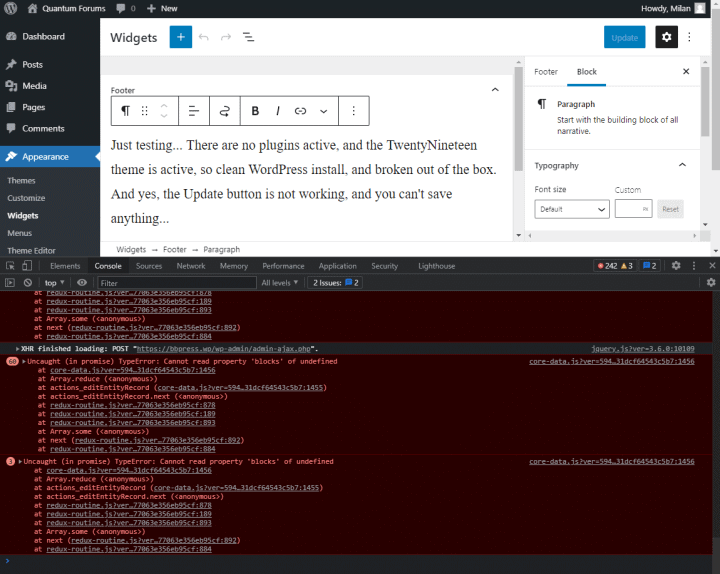Toggle the settings gear sidebar button
This screenshot has width=720, height=574.
click(x=666, y=37)
